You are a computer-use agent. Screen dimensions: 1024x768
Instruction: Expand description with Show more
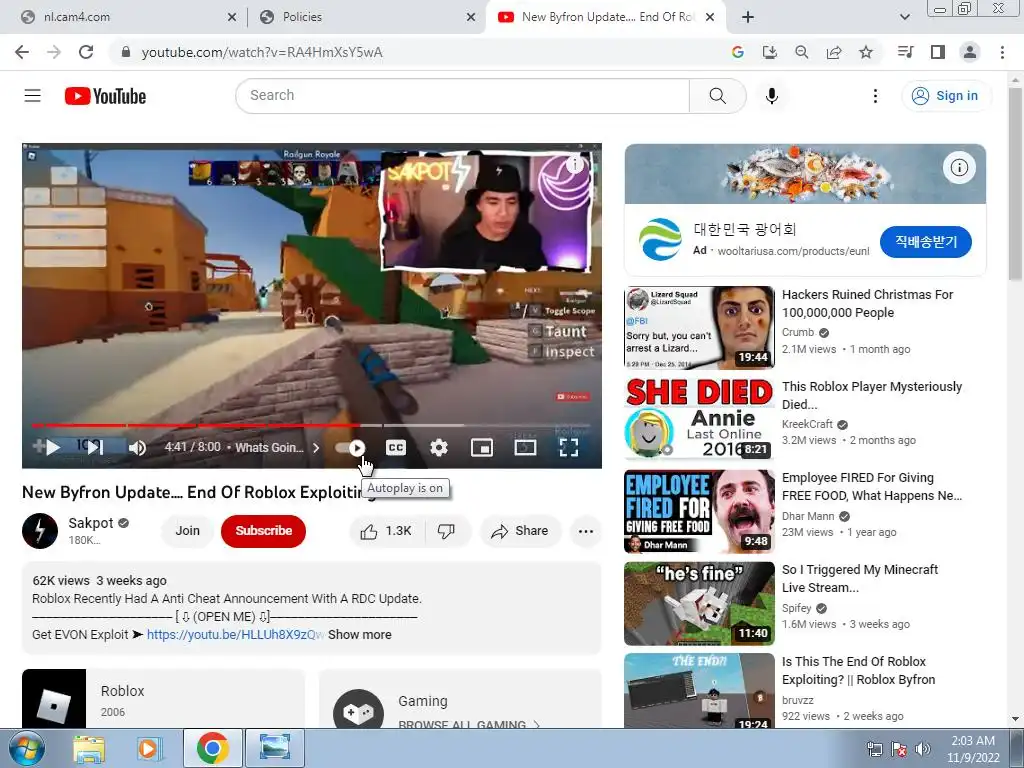point(360,635)
